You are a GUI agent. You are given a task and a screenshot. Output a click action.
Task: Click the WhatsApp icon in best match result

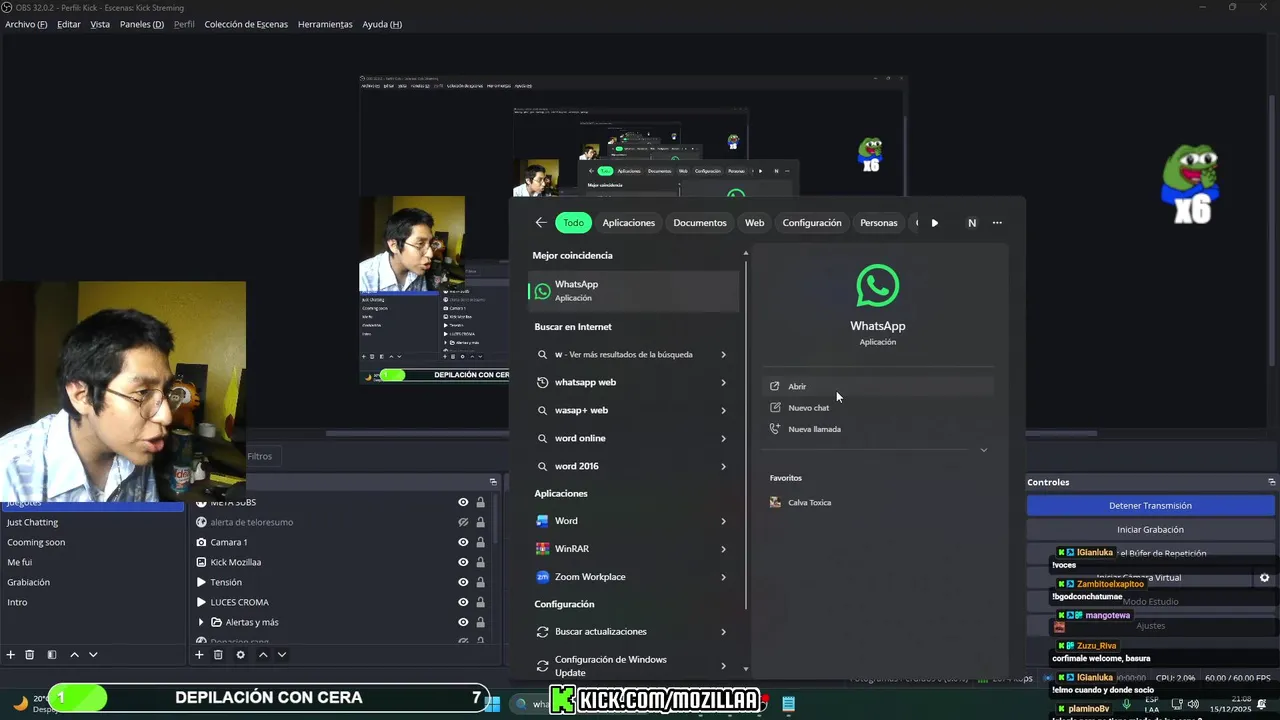[x=542, y=291]
